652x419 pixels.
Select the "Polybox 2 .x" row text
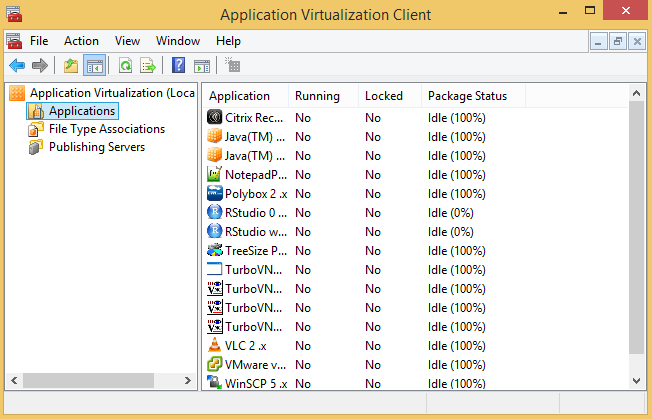[256, 194]
